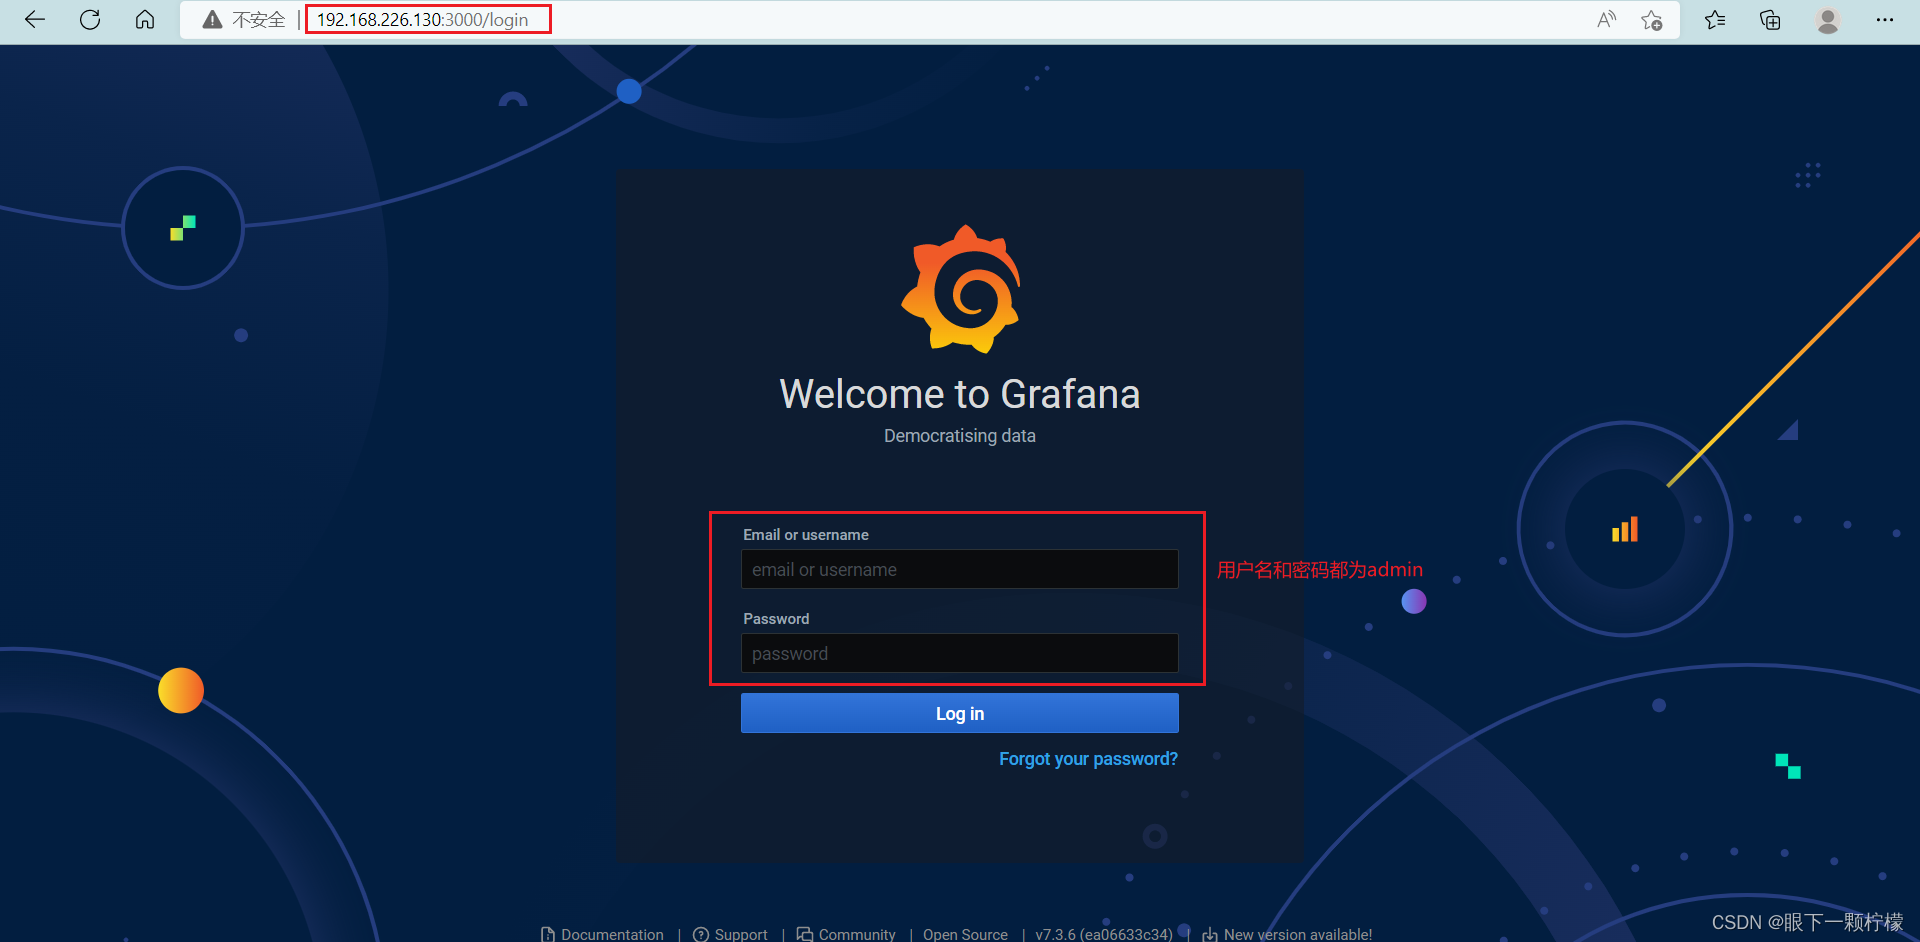The width and height of the screenshot is (1920, 942).
Task: Open the read aloud icon
Action: [x=1606, y=20]
